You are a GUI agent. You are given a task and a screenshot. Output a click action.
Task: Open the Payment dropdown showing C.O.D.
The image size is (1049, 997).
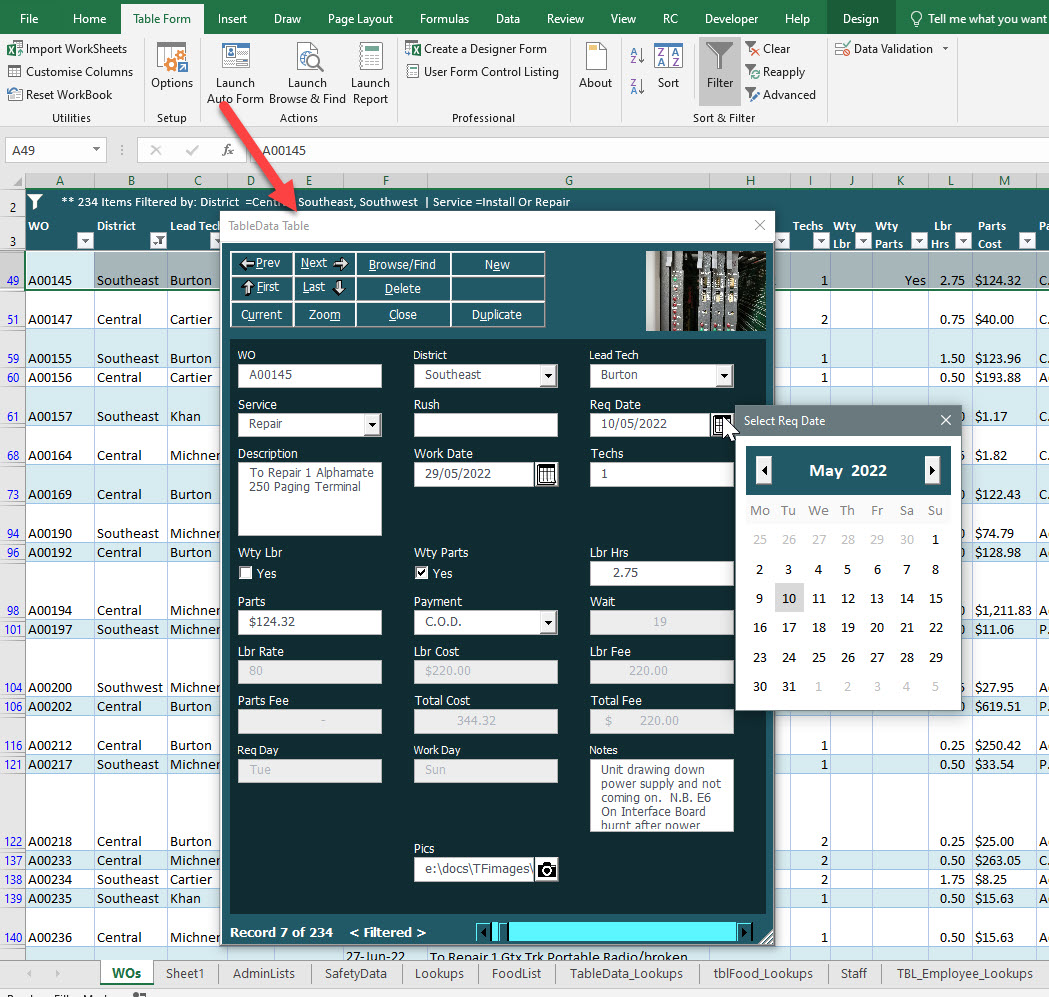coord(548,622)
